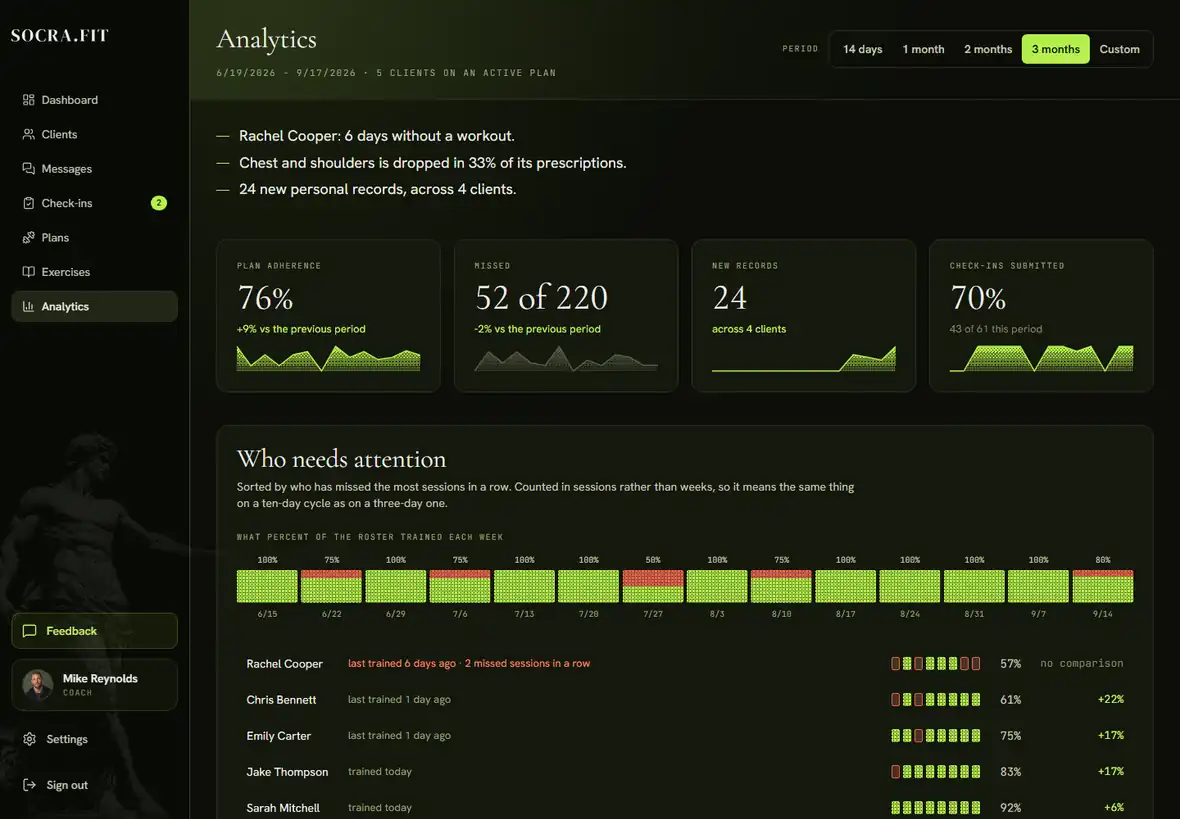The width and height of the screenshot is (1180, 819).
Task: Open the Missed 52 of 220 card
Action: click(566, 315)
